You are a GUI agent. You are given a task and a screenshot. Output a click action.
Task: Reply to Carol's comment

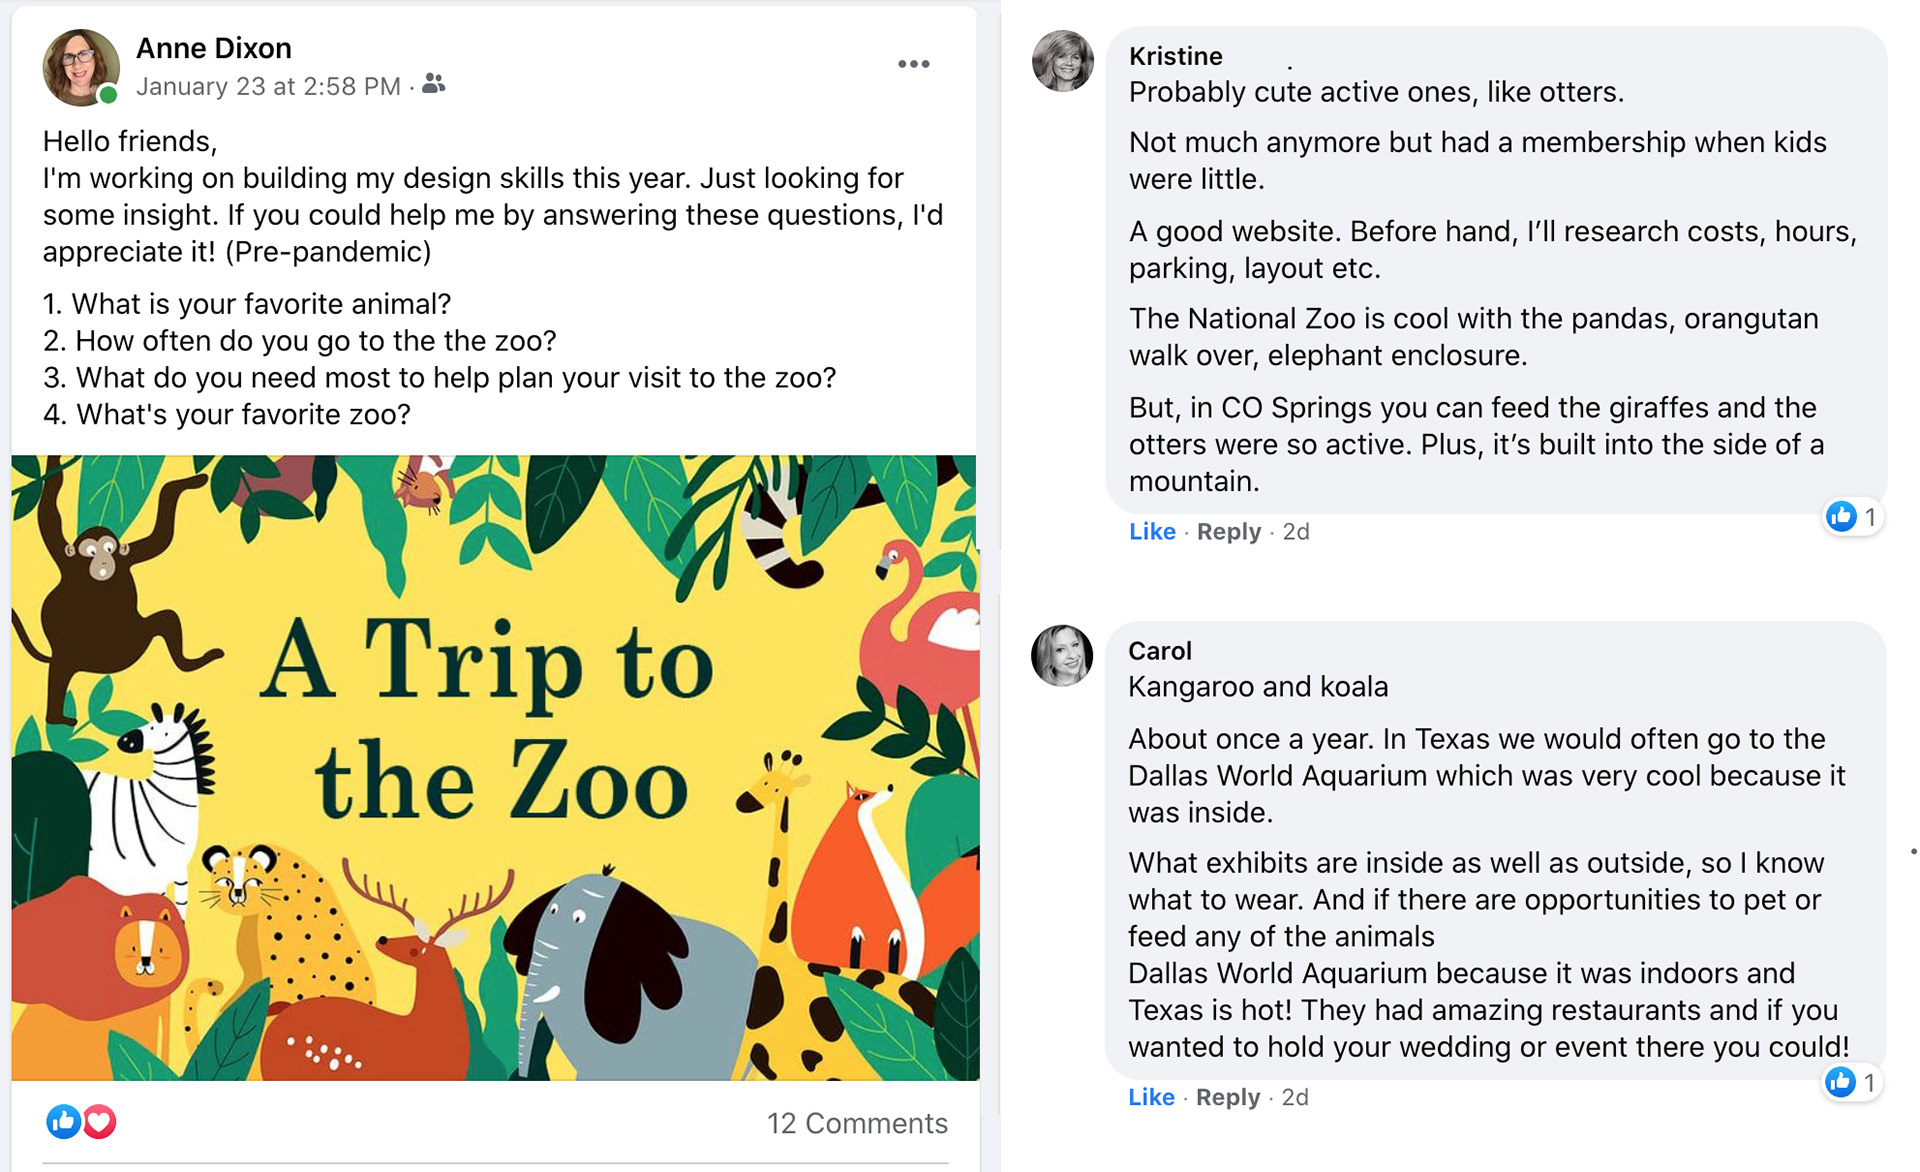click(x=1227, y=1097)
